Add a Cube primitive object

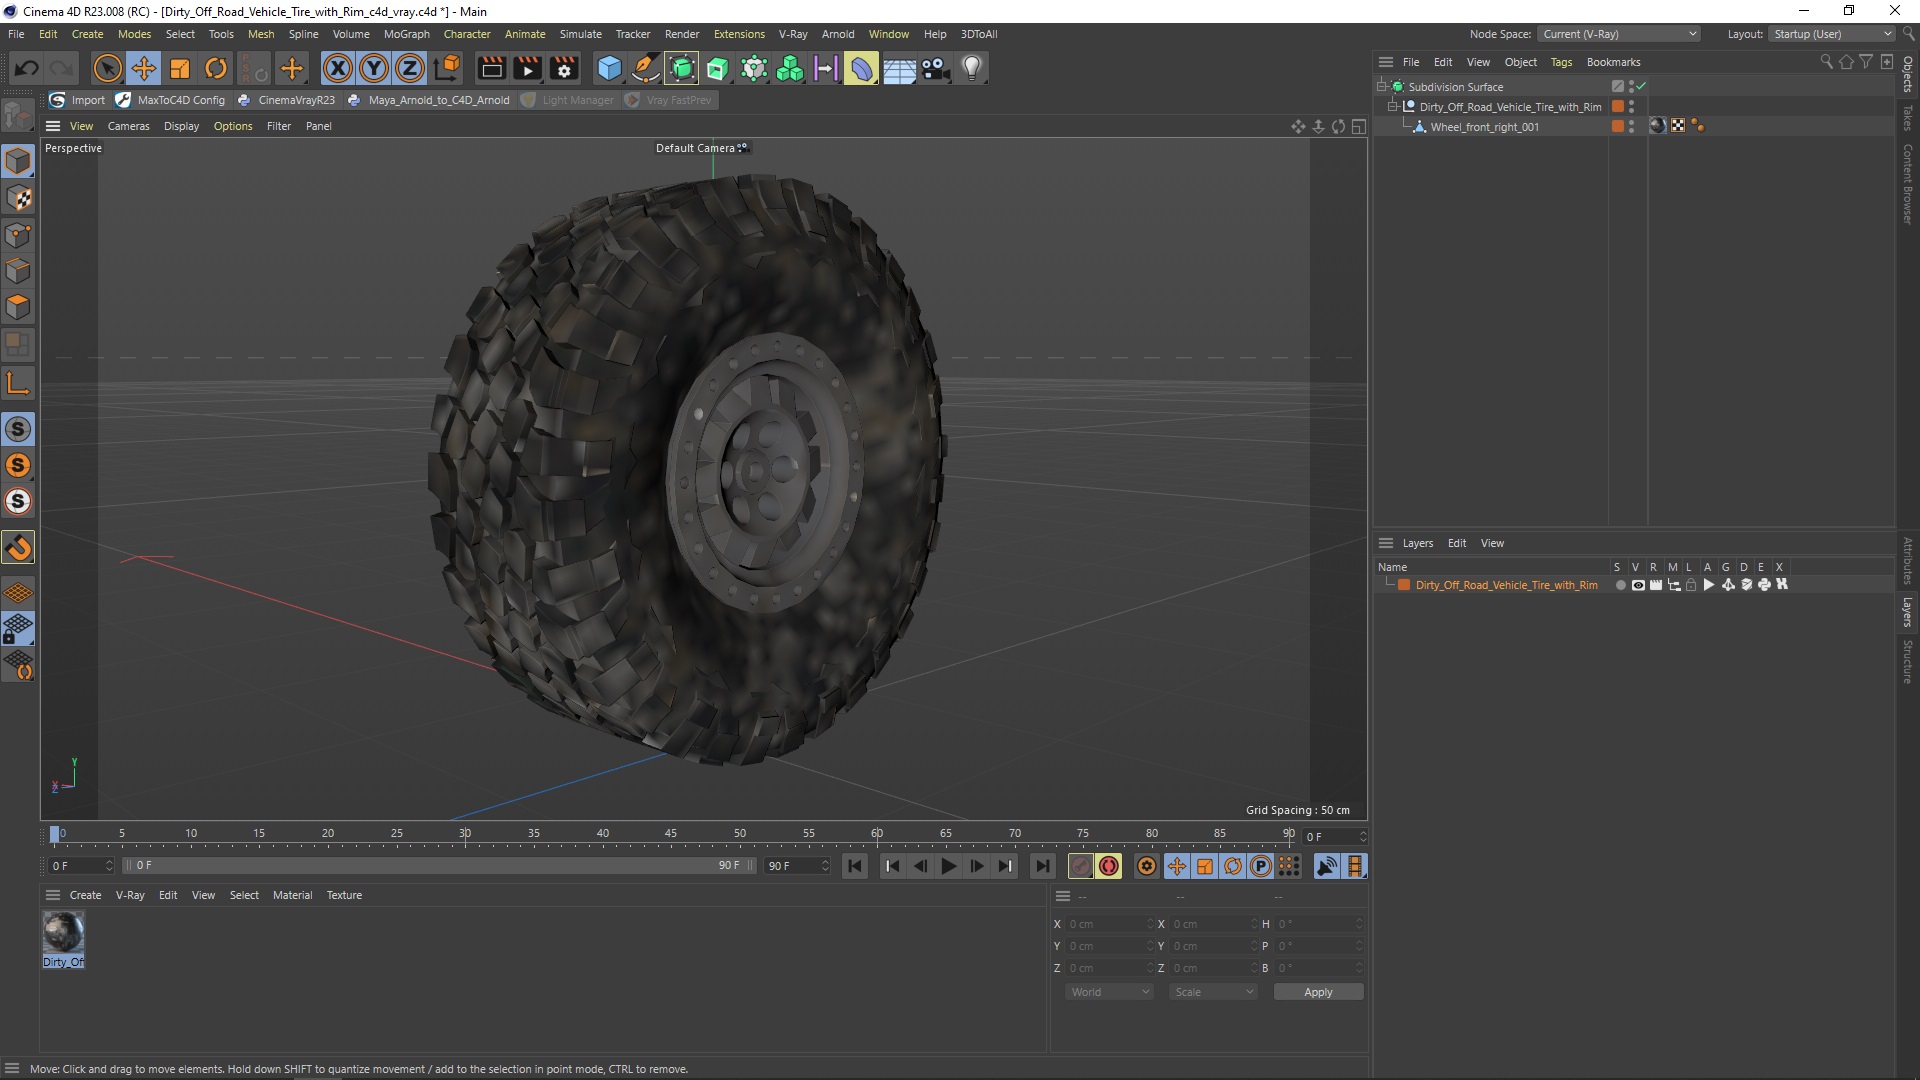(x=609, y=68)
